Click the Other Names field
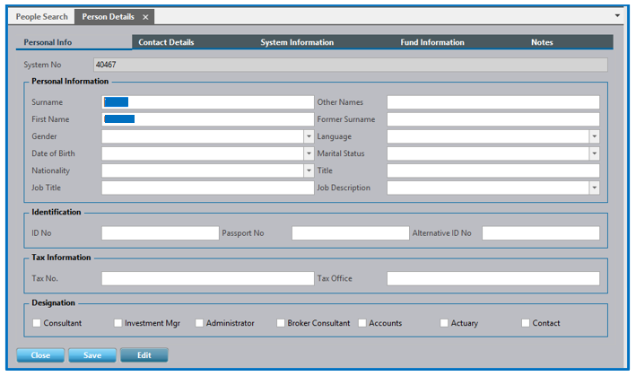This screenshot has height=376, width=636. [x=493, y=102]
